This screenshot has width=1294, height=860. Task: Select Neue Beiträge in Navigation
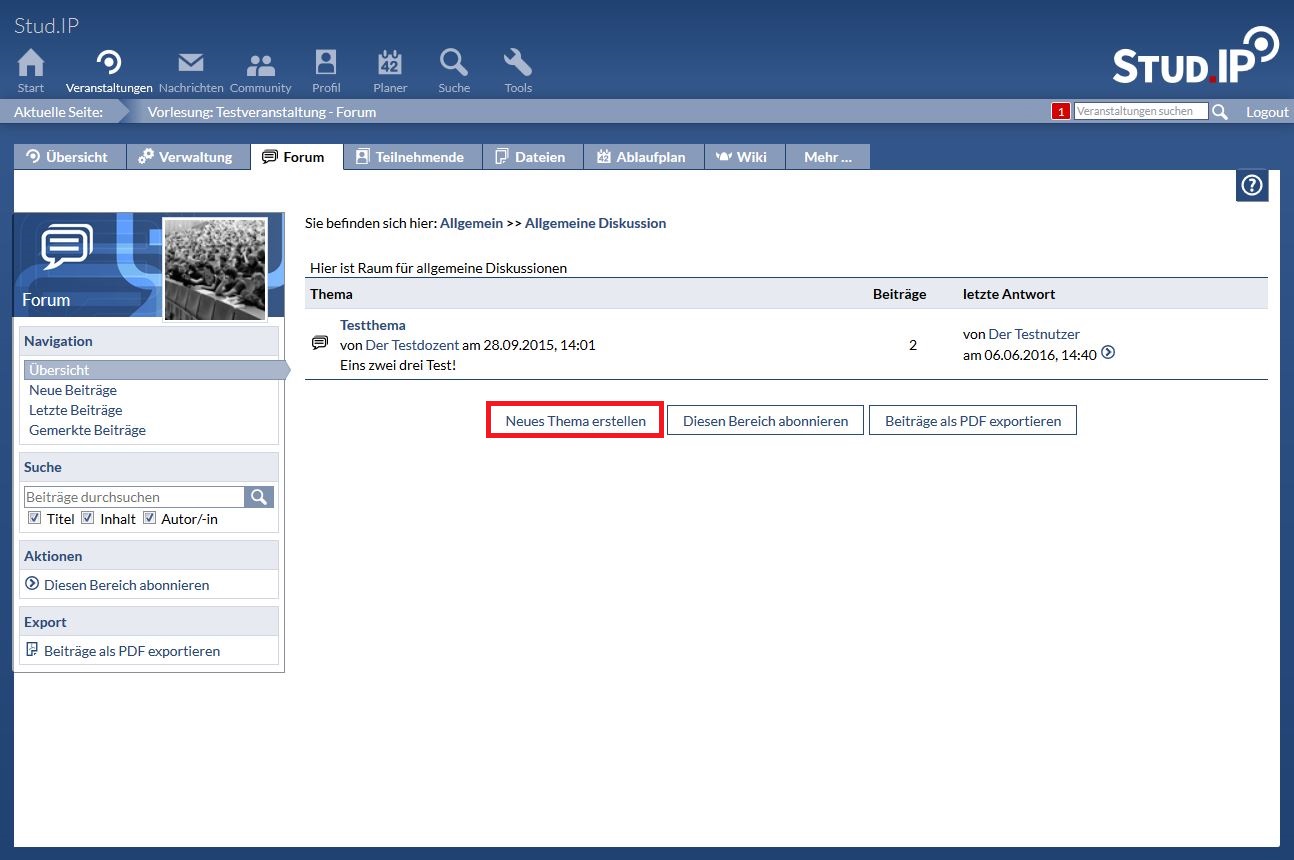click(x=73, y=390)
